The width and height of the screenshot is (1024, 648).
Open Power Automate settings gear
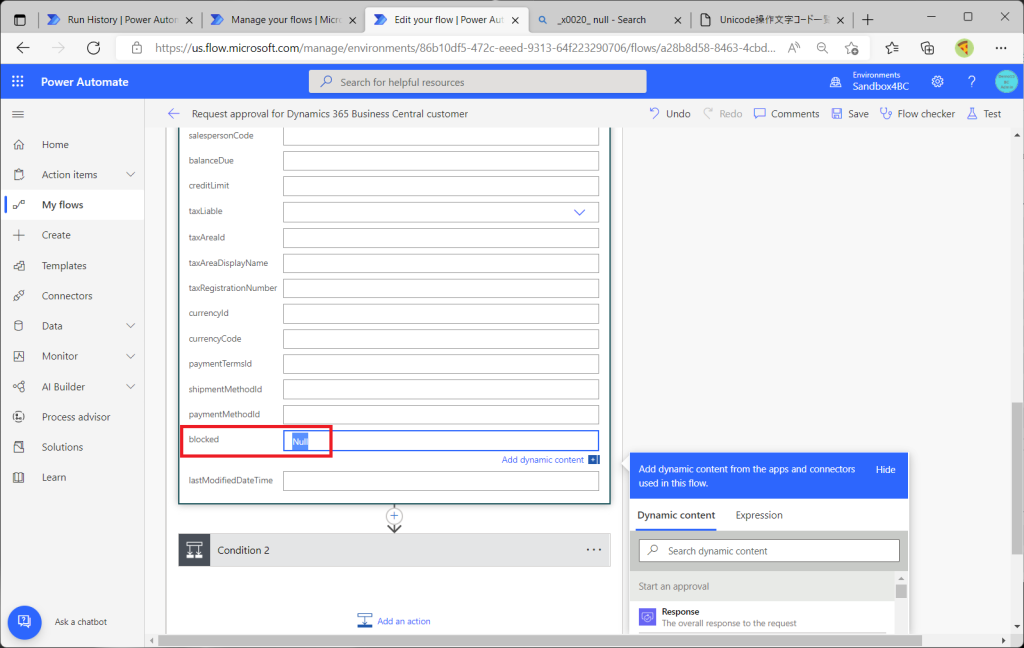point(937,82)
